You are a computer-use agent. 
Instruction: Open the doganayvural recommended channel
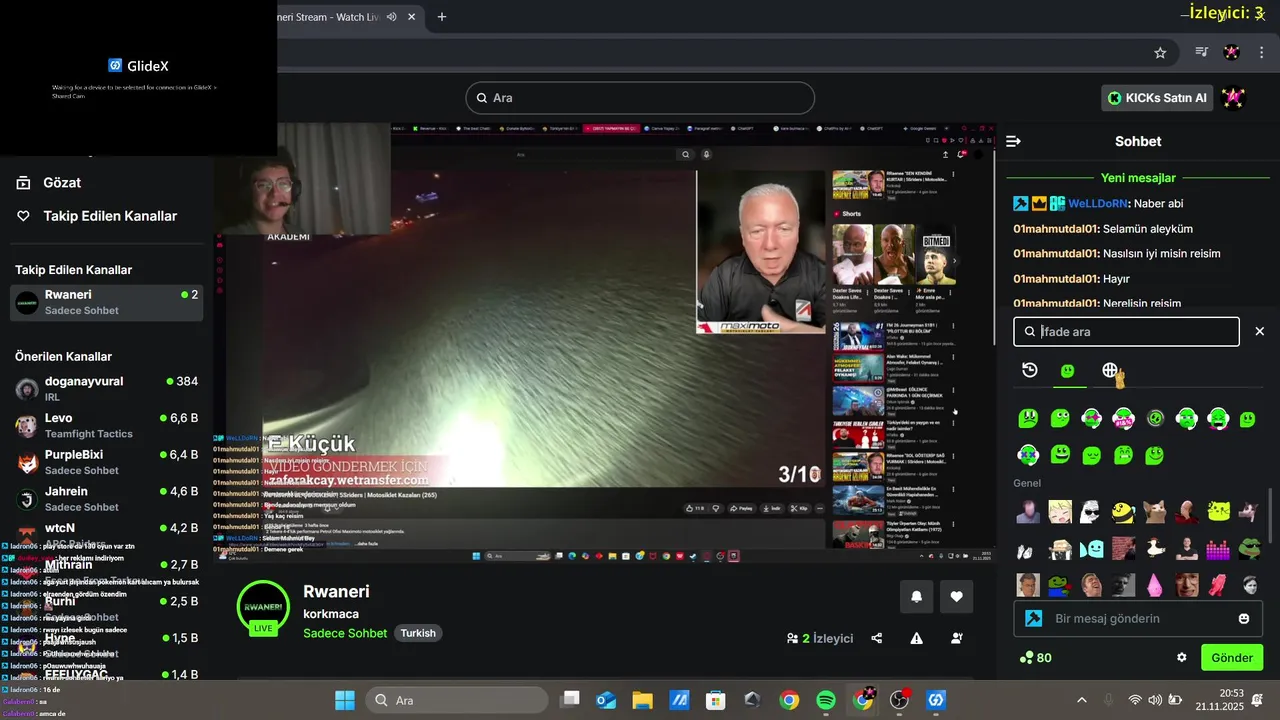point(107,389)
